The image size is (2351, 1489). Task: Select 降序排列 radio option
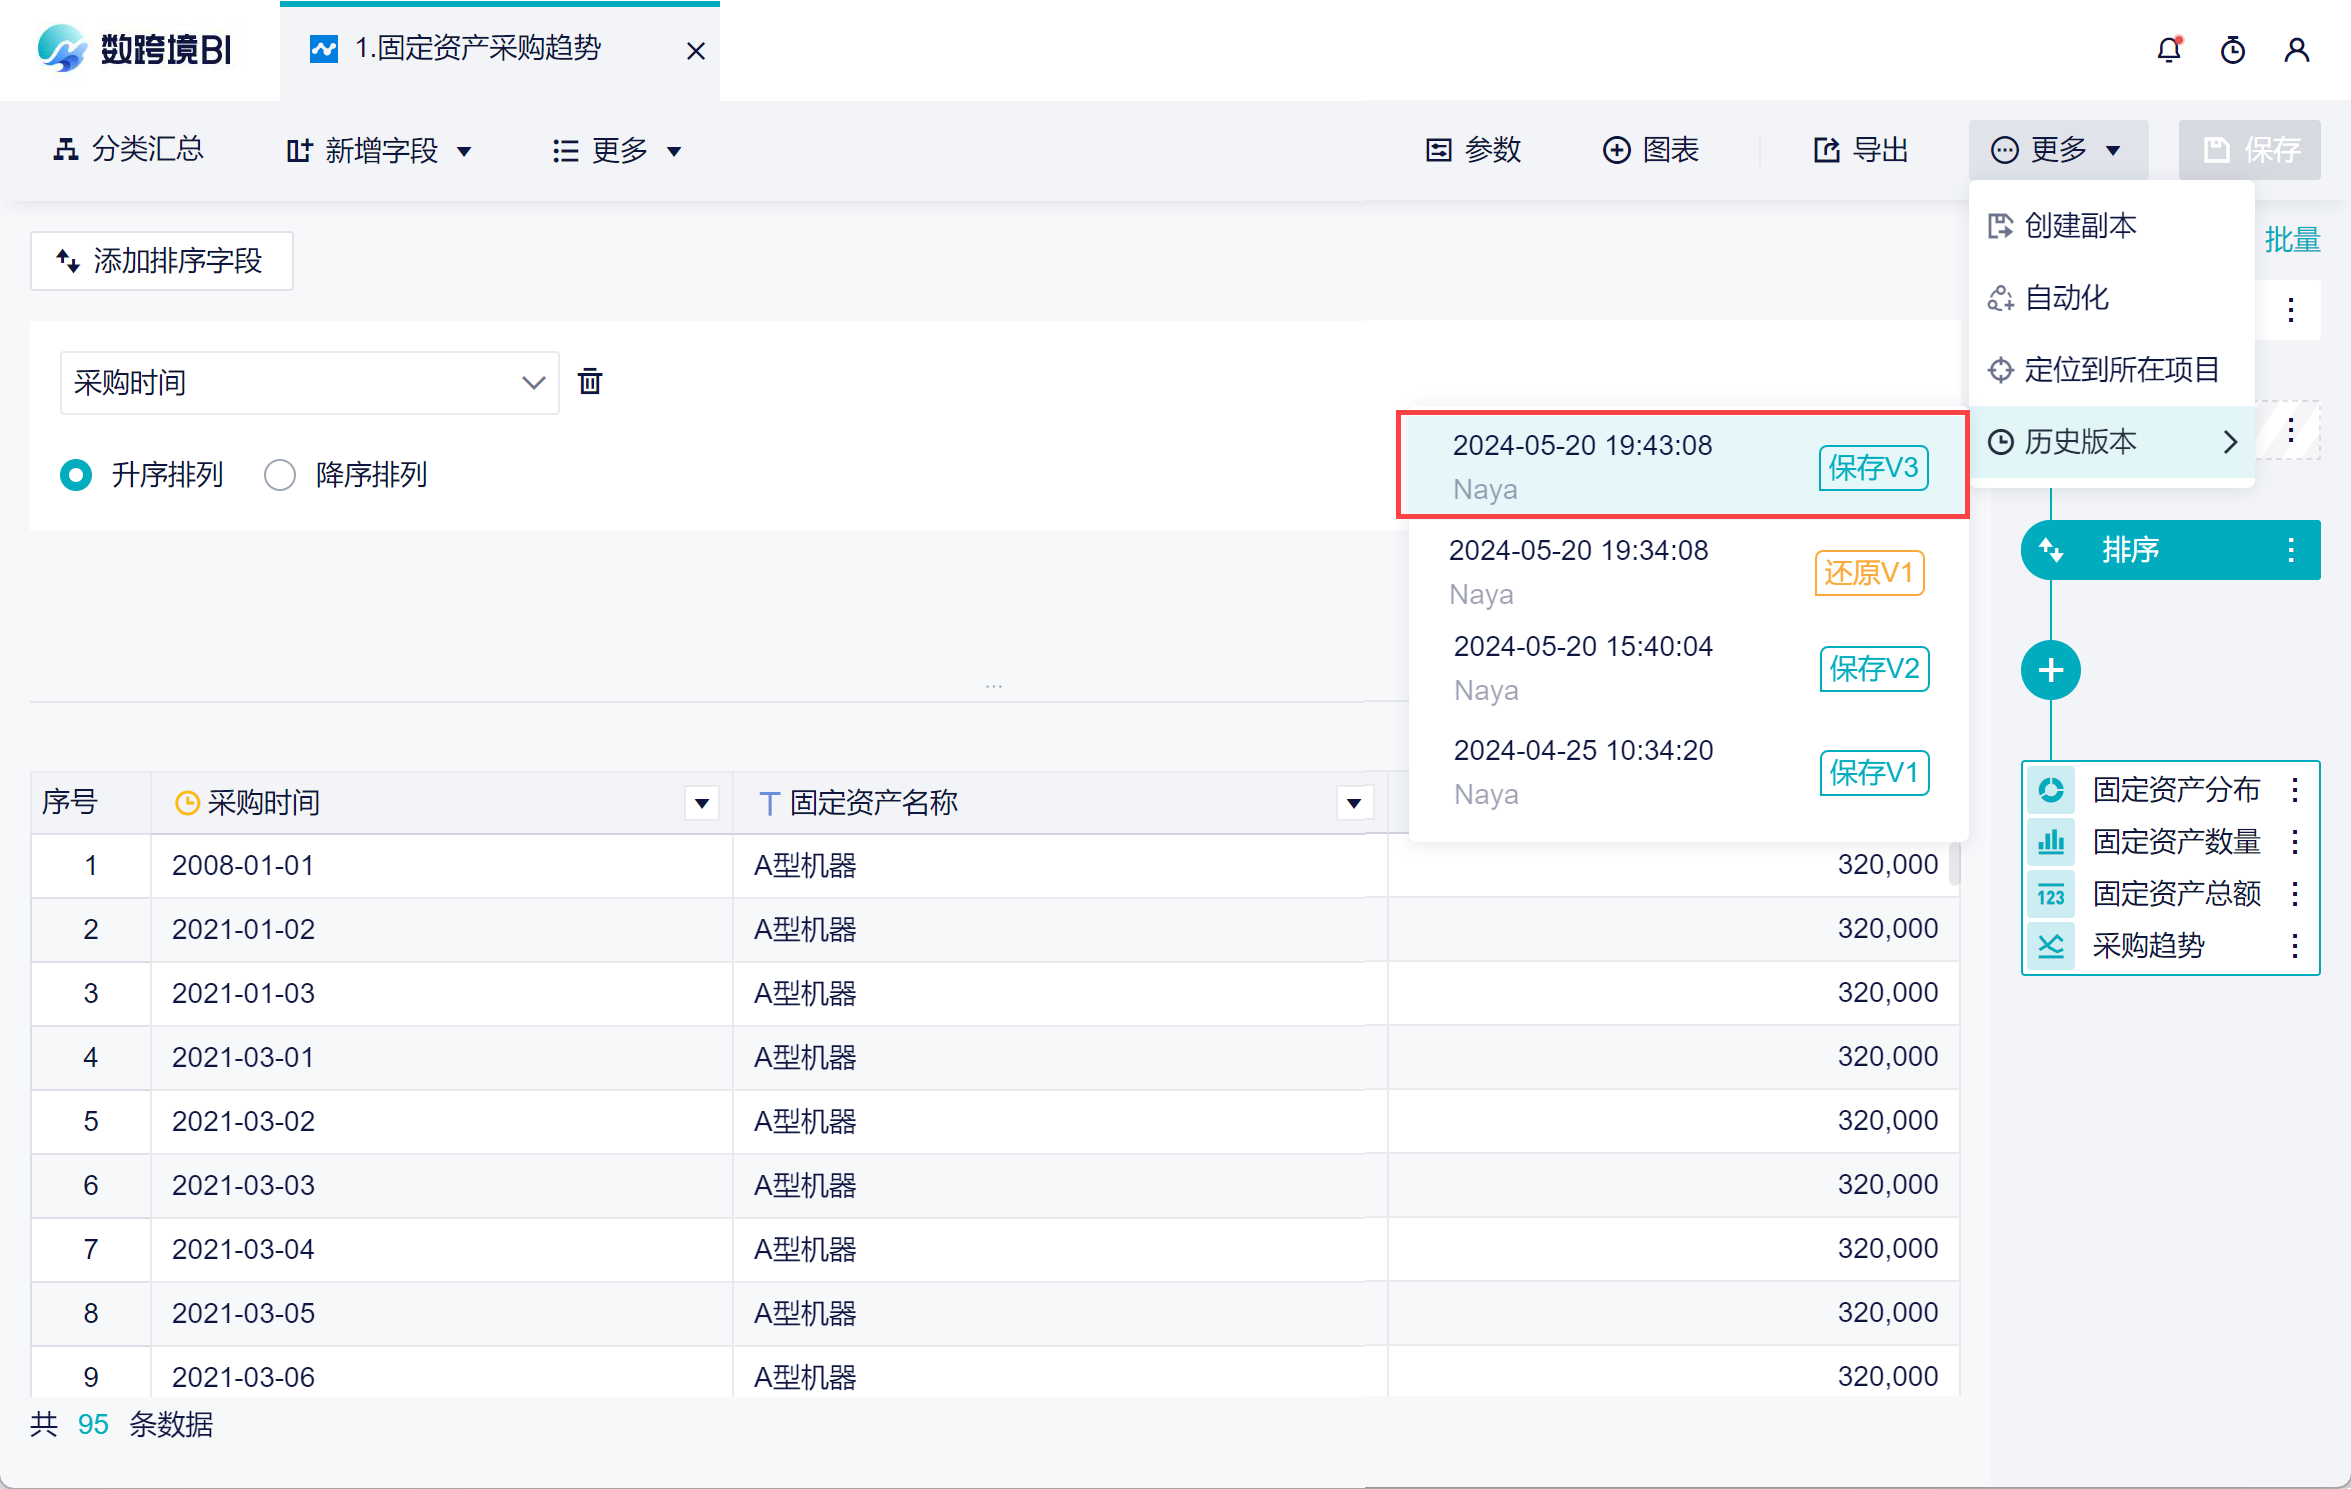coord(280,474)
